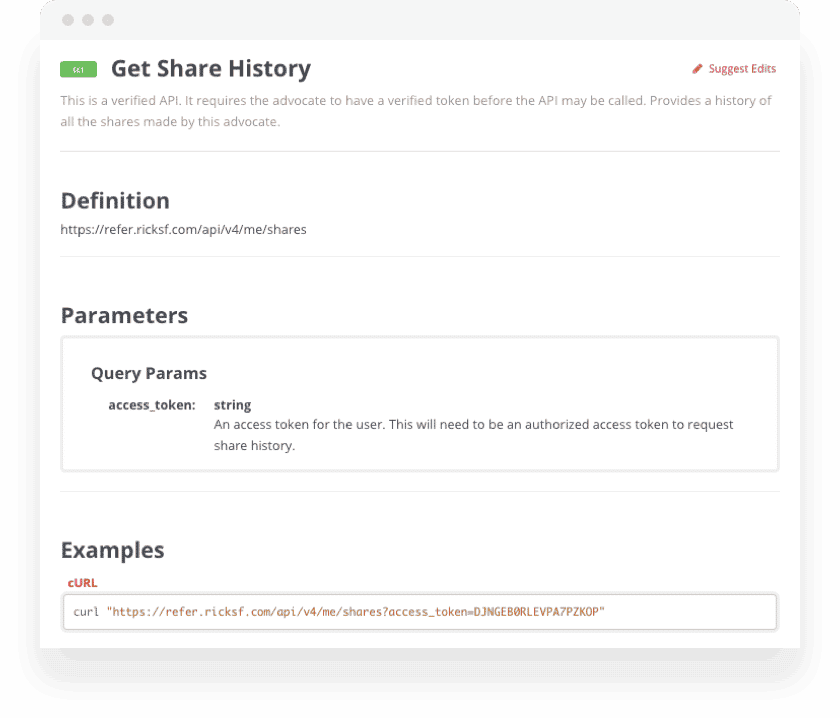Click inside the curl command code box
The image size is (840, 718).
click(690, 612)
